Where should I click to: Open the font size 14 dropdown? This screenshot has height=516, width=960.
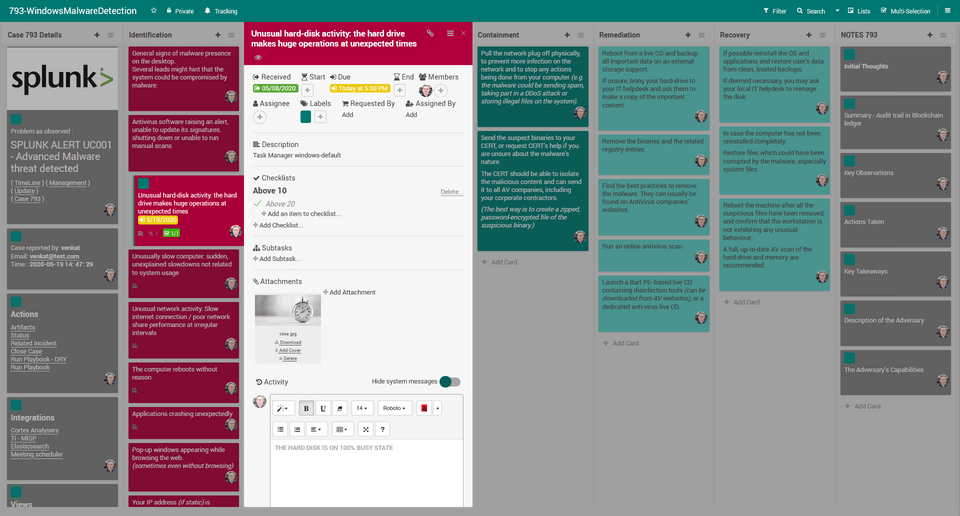[361, 408]
